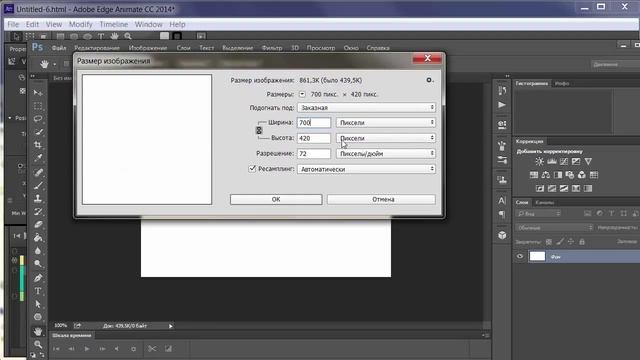Select the Clone Stamp tool
The image size is (640, 360).
pos(38,198)
